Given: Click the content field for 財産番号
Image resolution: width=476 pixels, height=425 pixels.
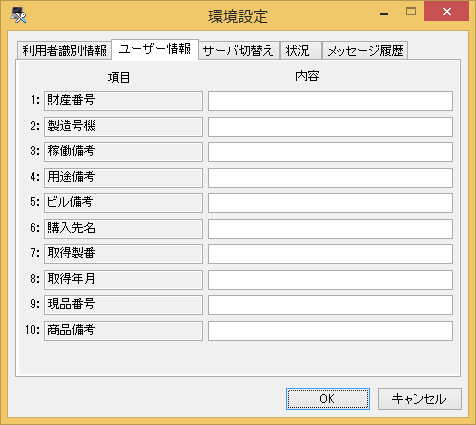Looking at the screenshot, I should click(330, 101).
